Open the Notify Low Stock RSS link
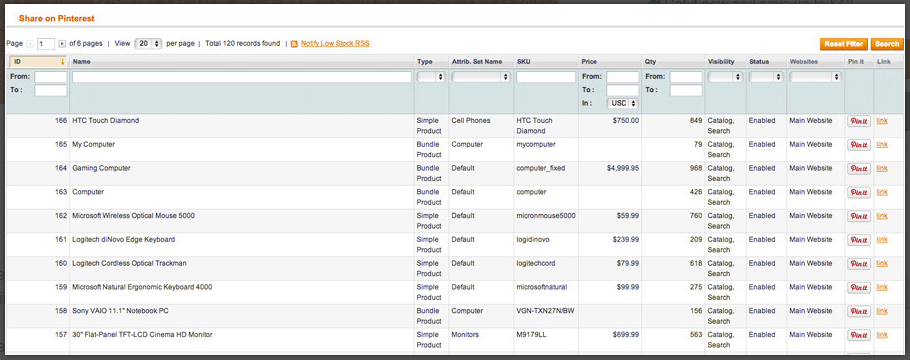 click(335, 44)
